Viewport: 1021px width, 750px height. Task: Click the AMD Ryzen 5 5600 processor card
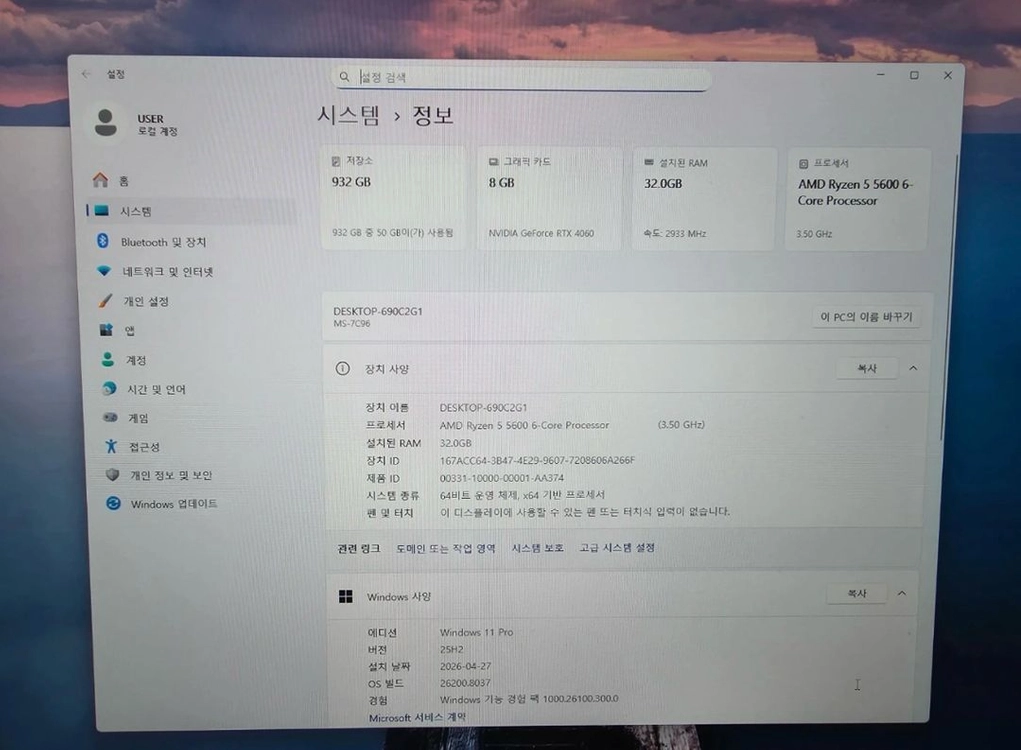(x=857, y=199)
